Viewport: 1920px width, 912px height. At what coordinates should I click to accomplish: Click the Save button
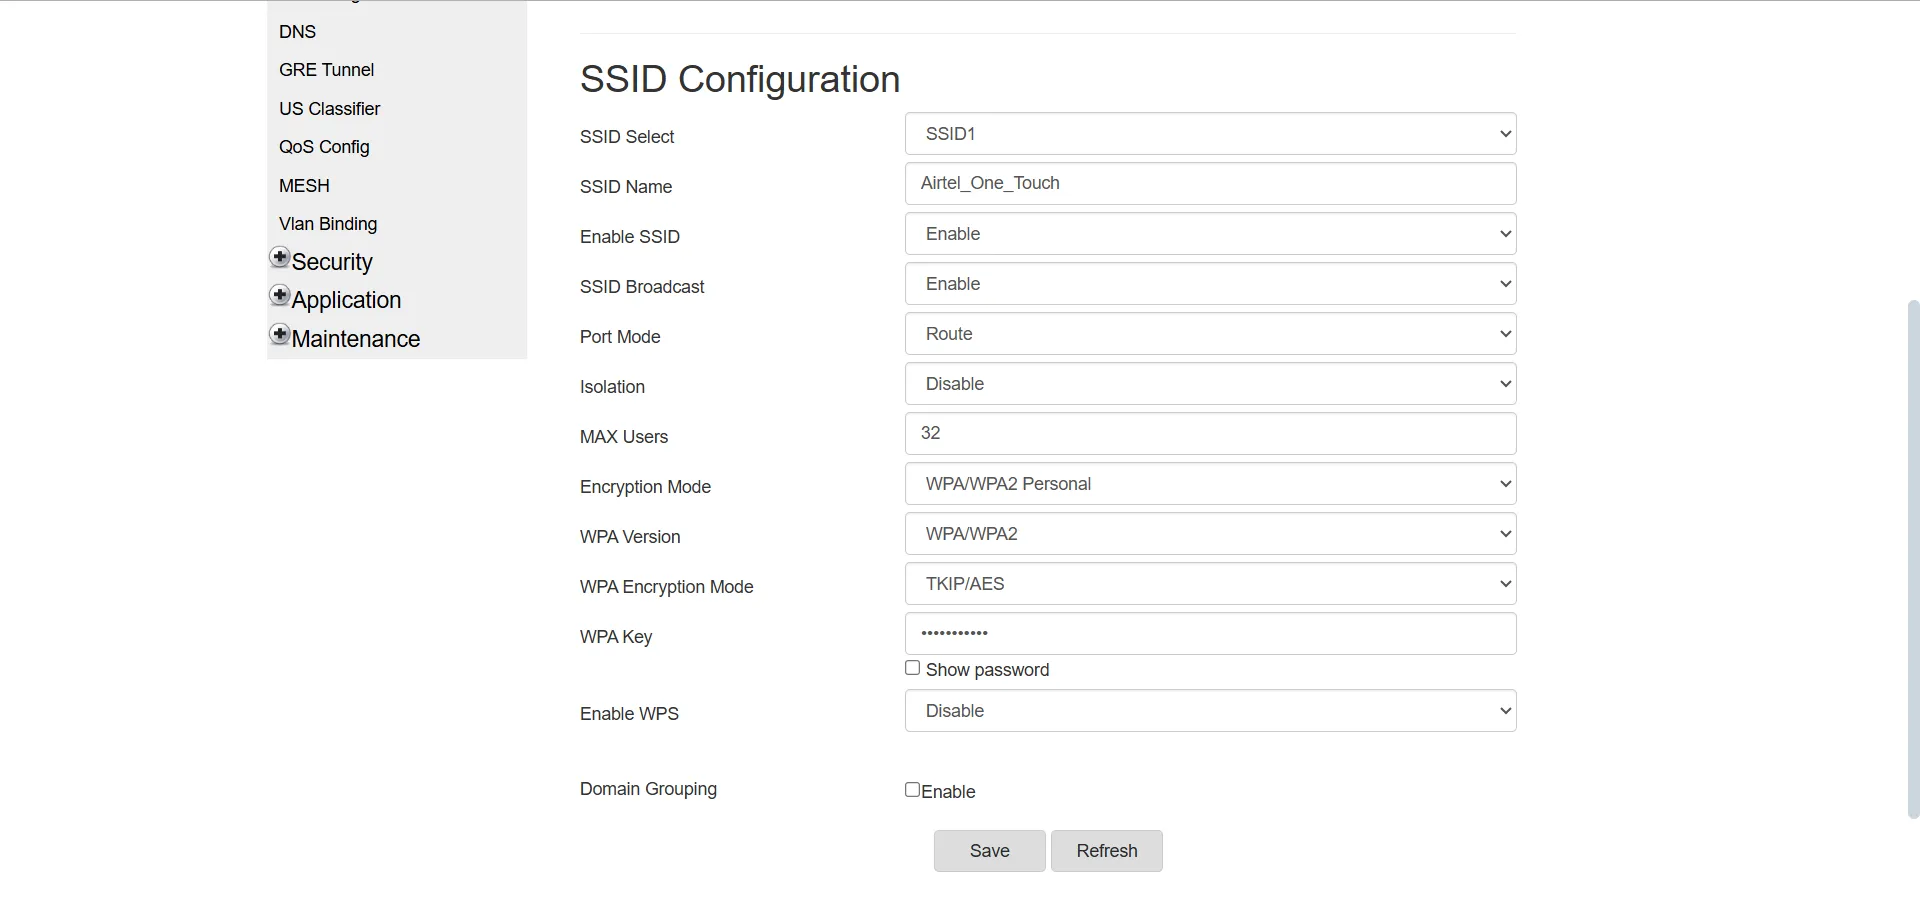pos(988,850)
